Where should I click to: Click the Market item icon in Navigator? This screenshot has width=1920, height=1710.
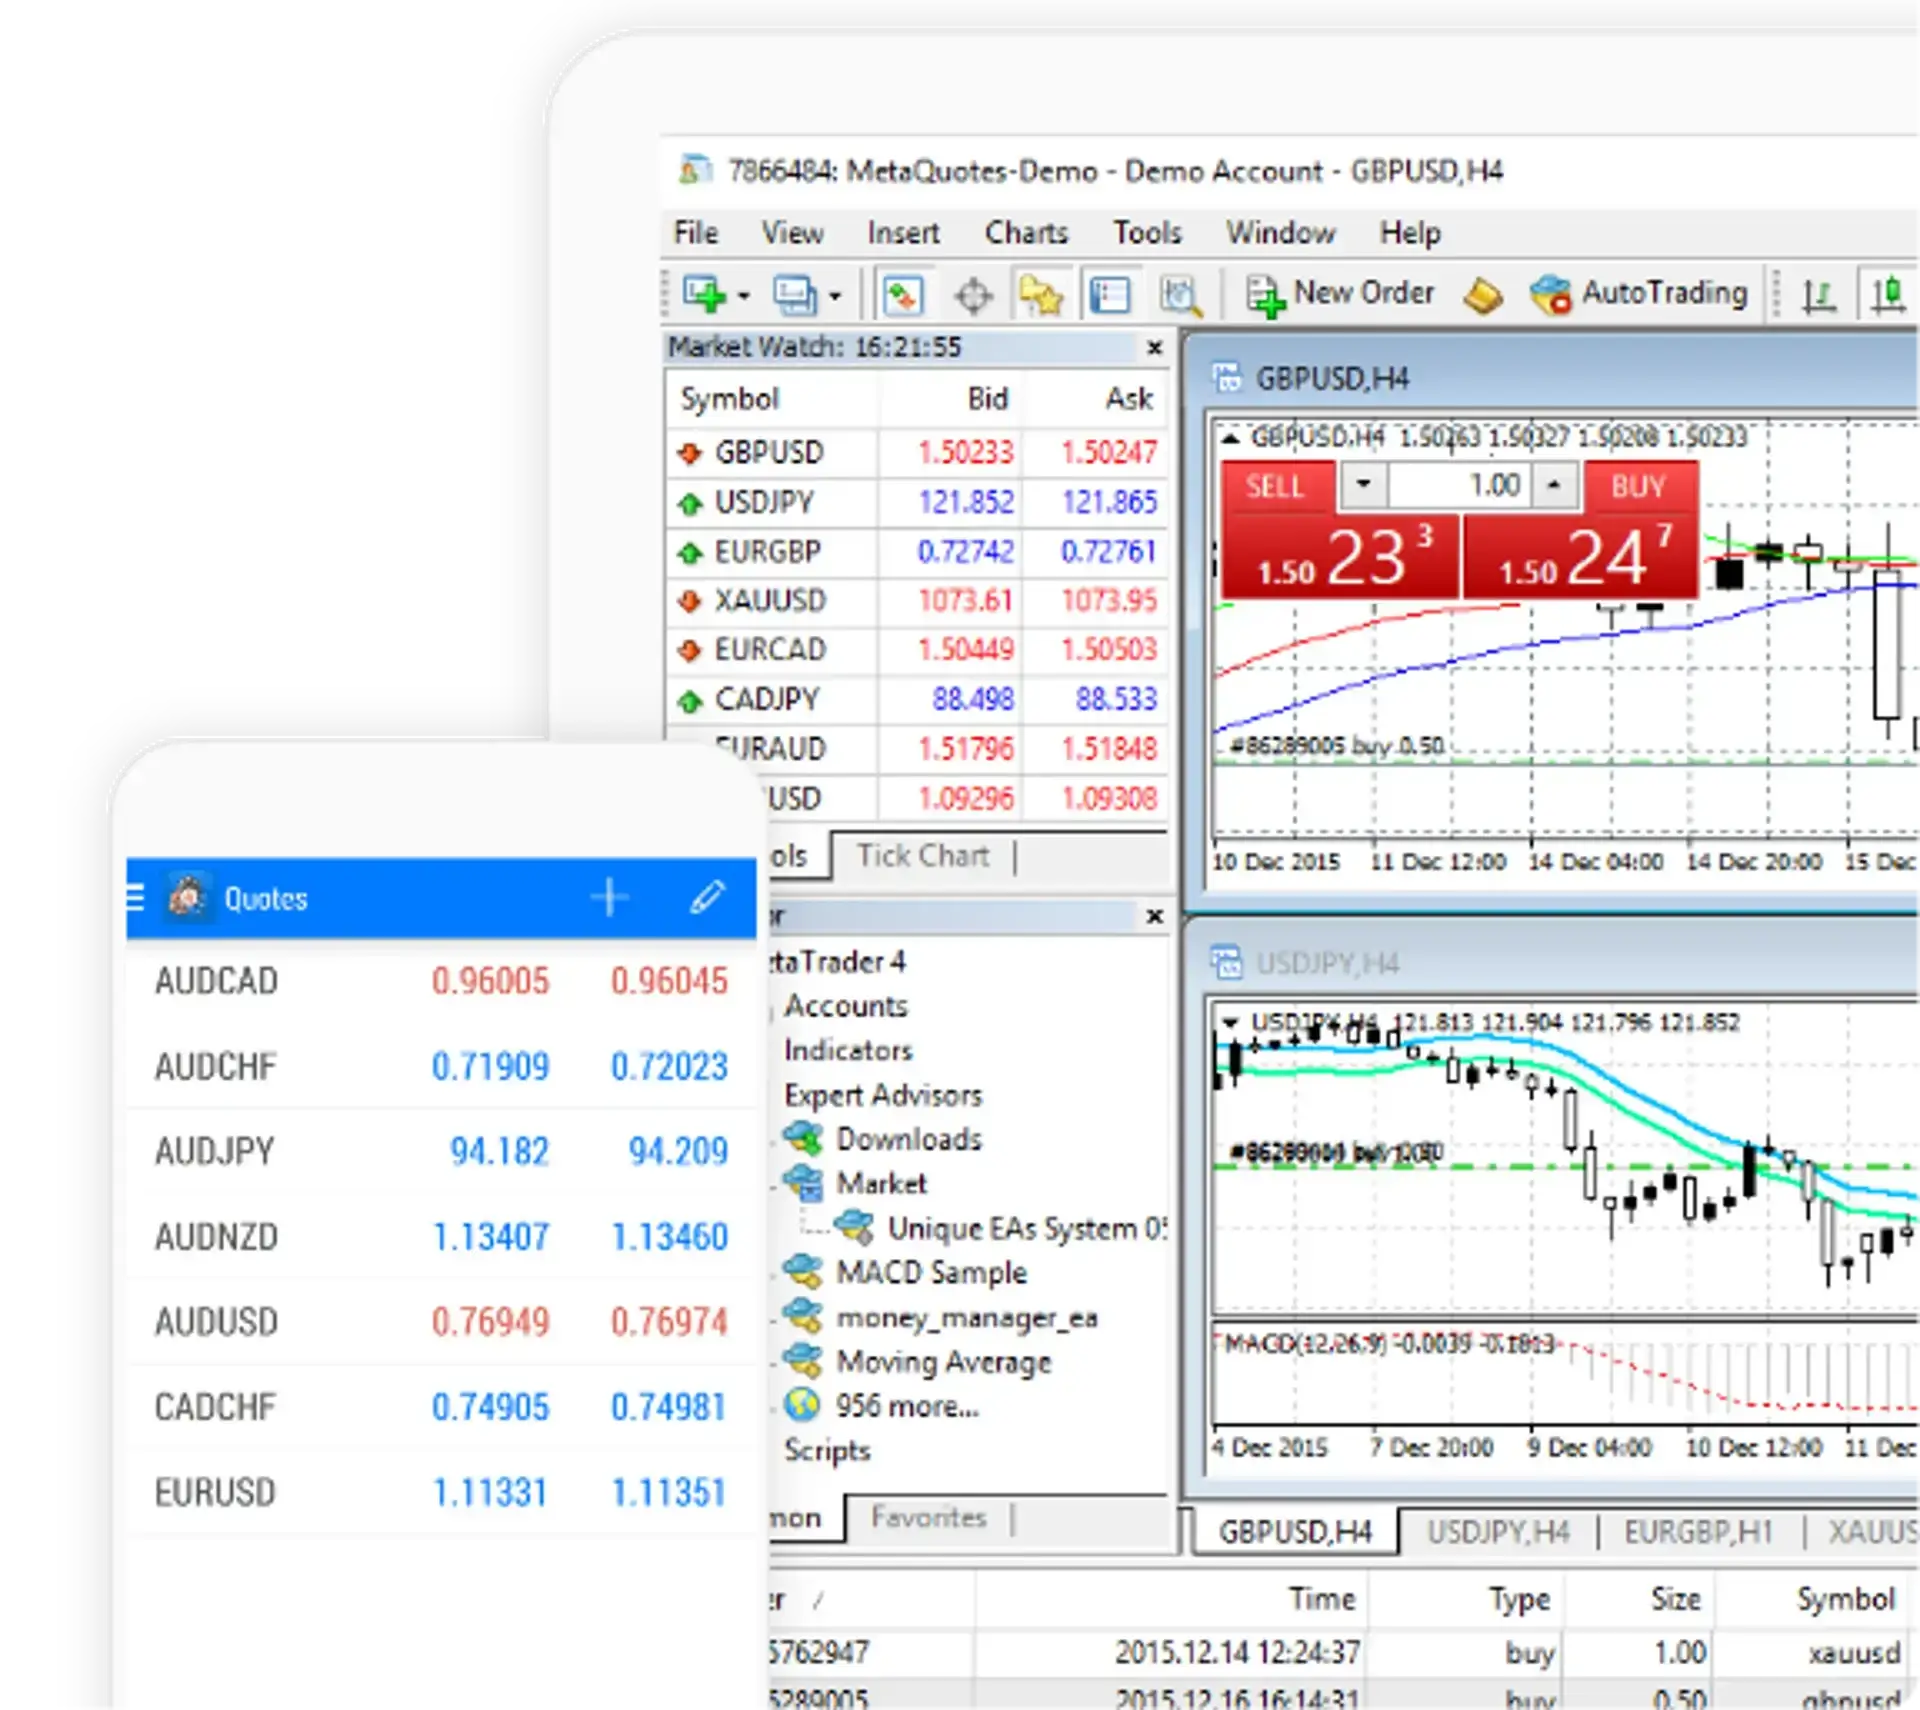point(802,1183)
